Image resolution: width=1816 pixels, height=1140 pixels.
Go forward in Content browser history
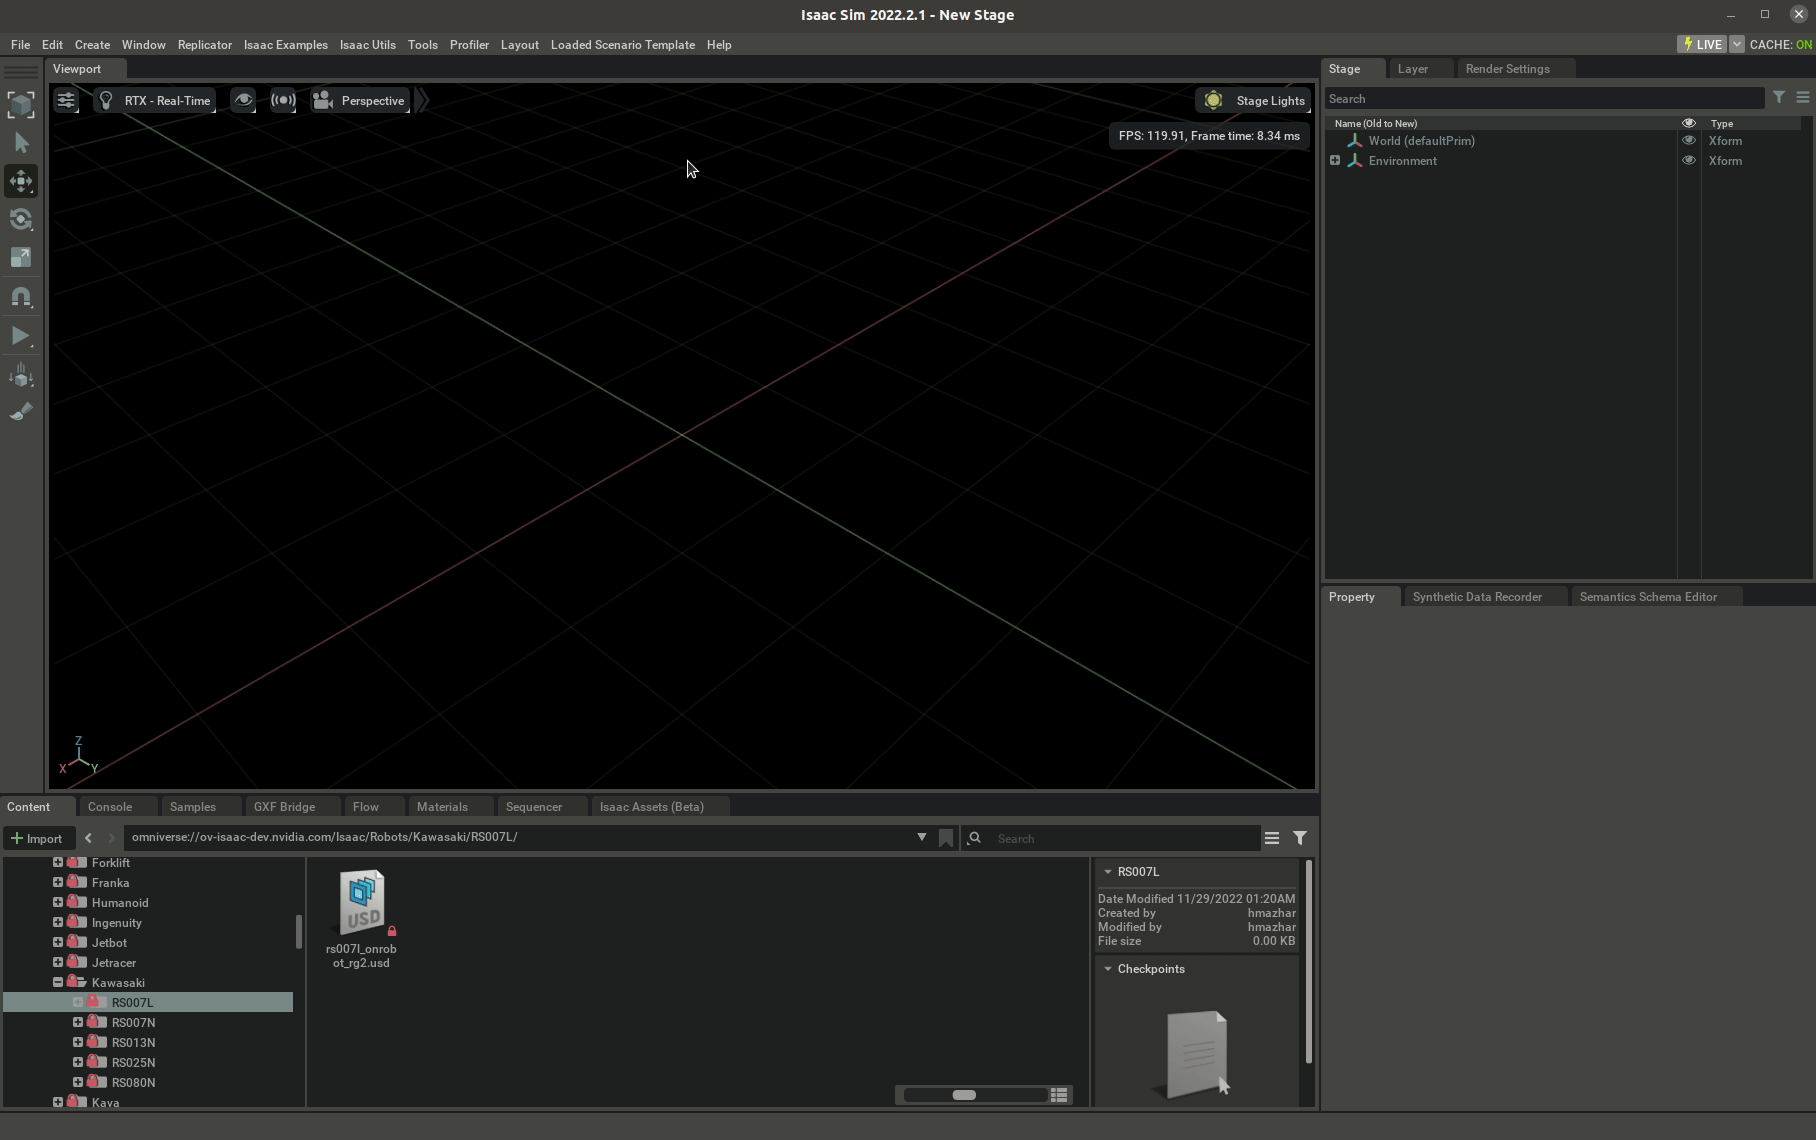tap(111, 838)
